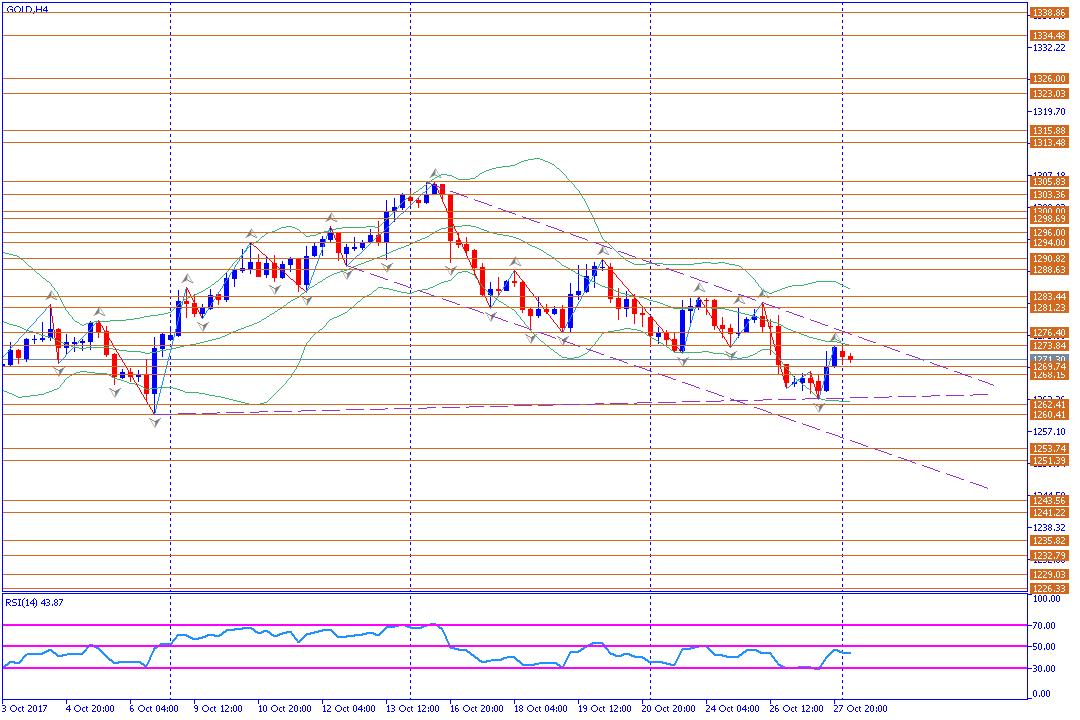Click the RSI(14) 43.87 indicator label
The image size is (1080, 720).
[34, 602]
